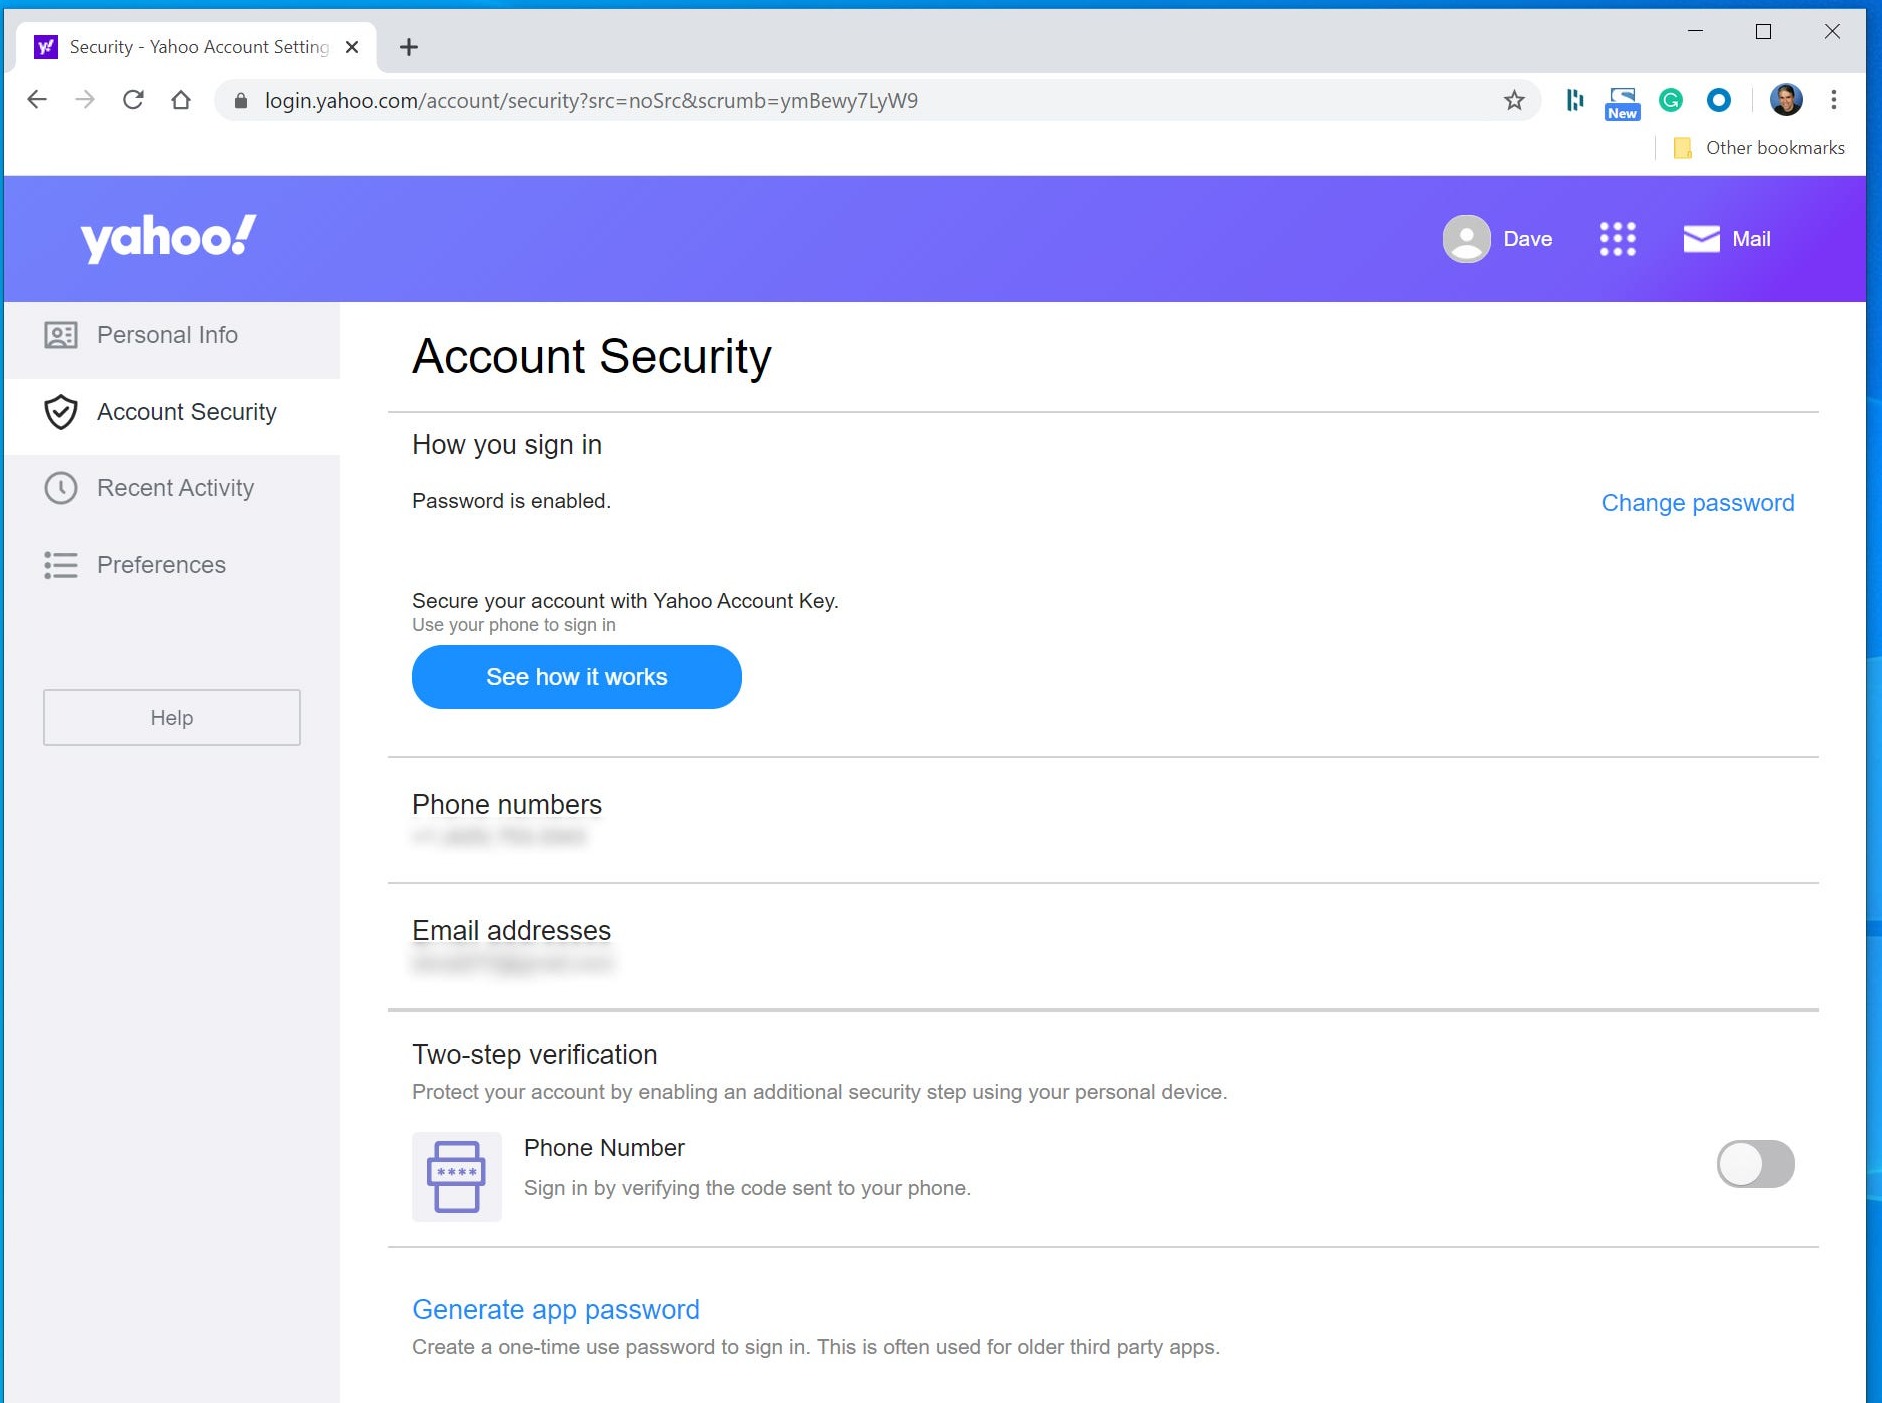1882x1403 pixels.
Task: Click the Phone Number option label
Action: pos(604,1148)
